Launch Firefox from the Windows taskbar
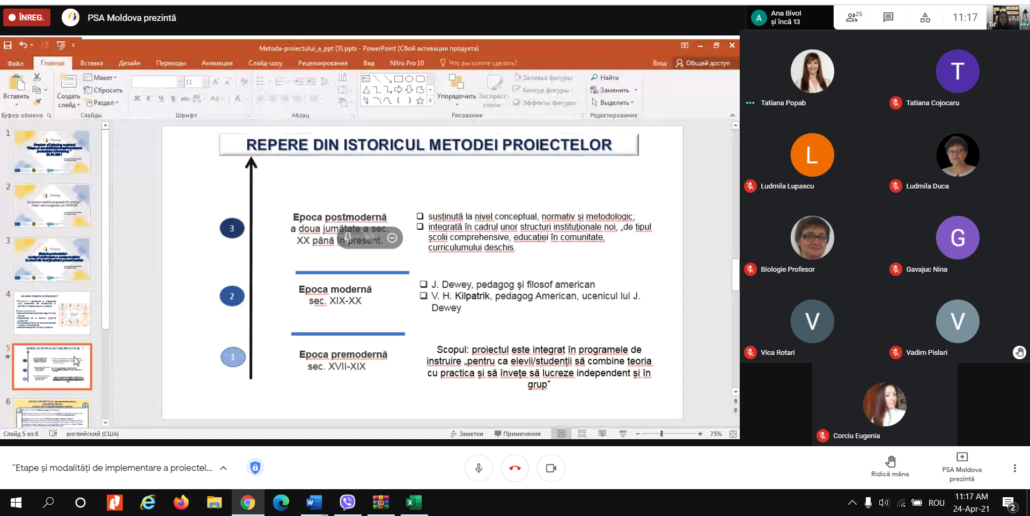The height and width of the screenshot is (516, 1030). click(x=181, y=502)
